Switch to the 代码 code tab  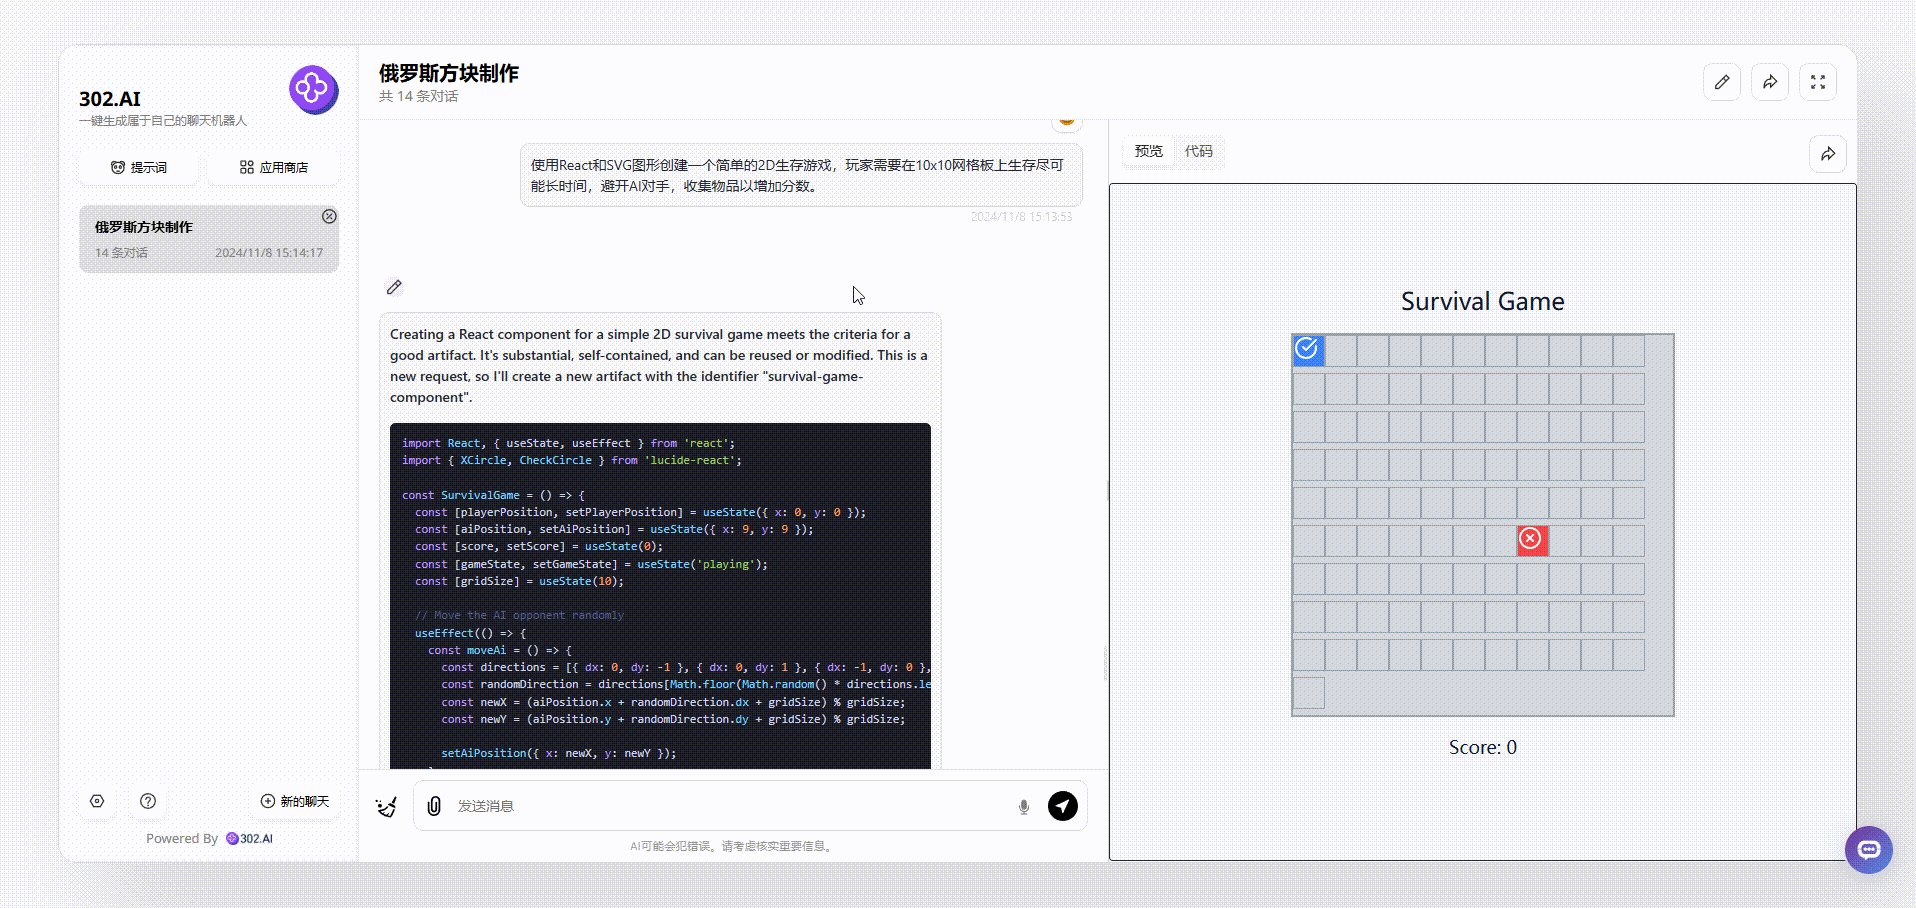1198,151
